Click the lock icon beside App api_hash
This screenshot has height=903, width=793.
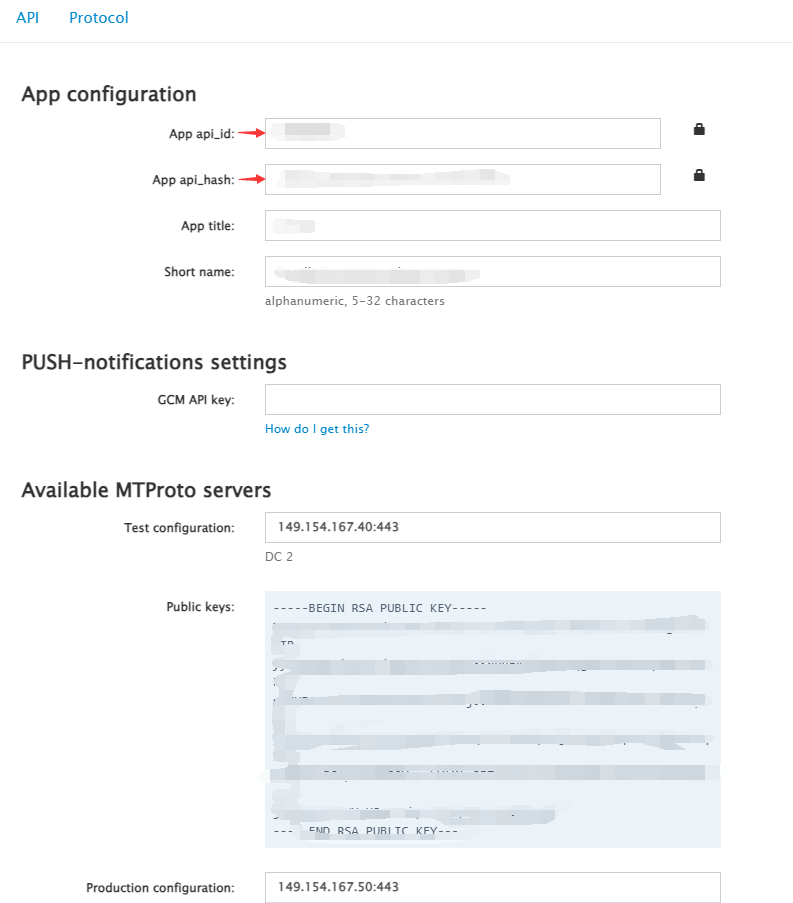[699, 175]
